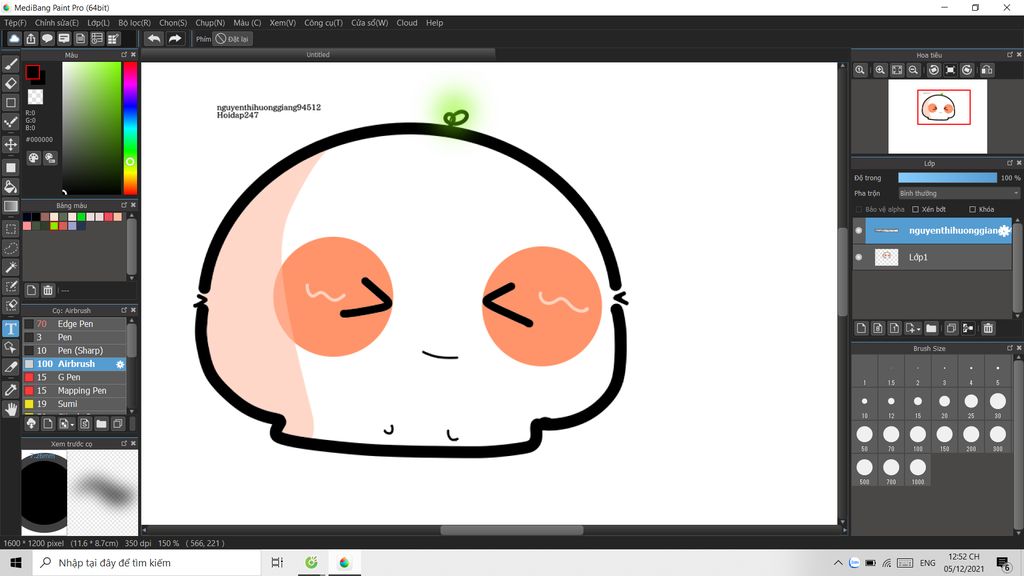Click the ENG language indicator
The height and width of the screenshot is (576, 1024).
click(x=927, y=563)
